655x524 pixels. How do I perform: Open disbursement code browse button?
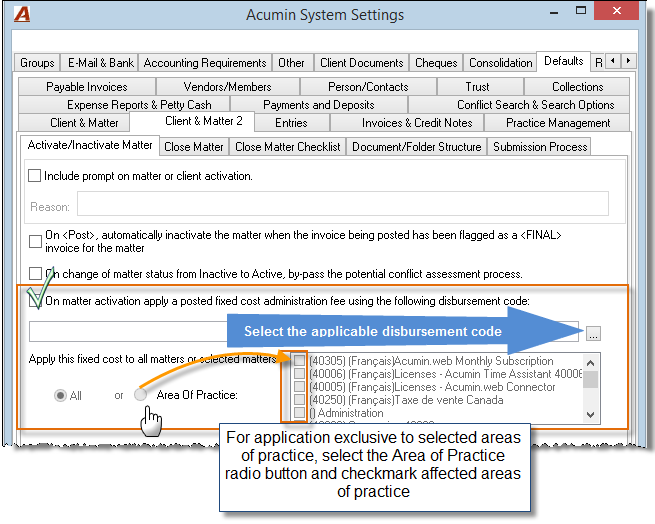point(593,333)
